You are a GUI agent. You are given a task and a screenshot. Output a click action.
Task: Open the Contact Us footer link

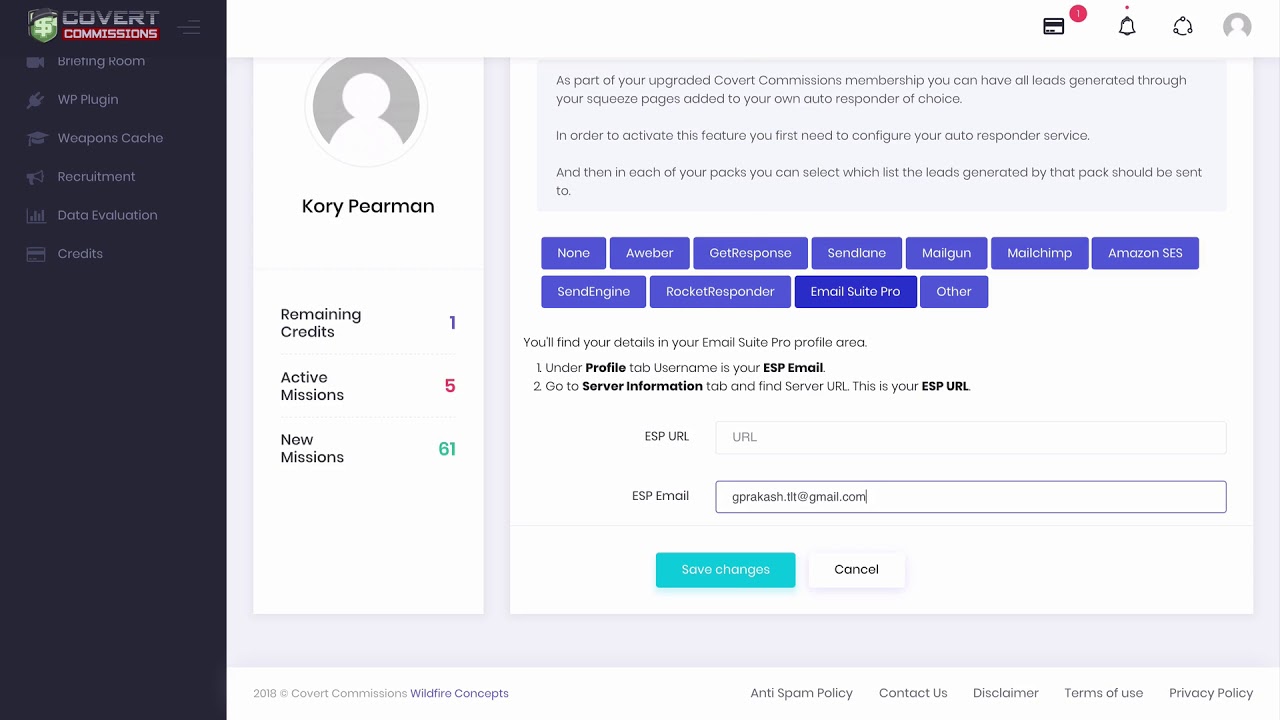coord(913,693)
